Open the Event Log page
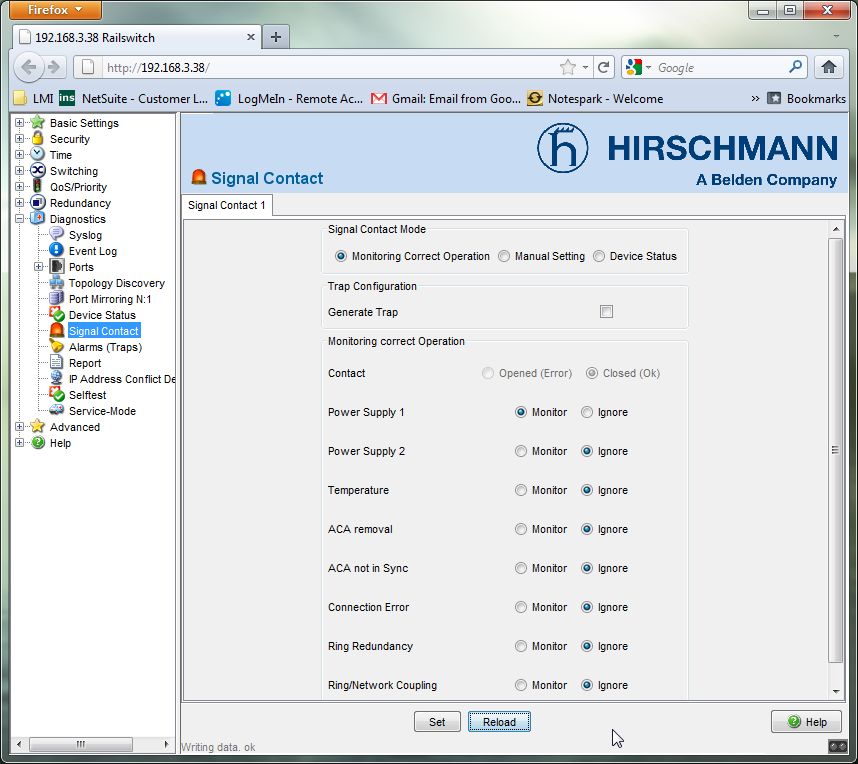The width and height of the screenshot is (858, 764). coord(92,251)
